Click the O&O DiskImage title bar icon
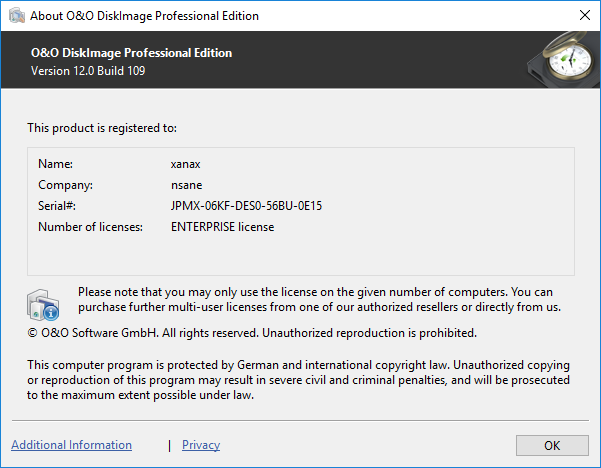 (16, 15)
